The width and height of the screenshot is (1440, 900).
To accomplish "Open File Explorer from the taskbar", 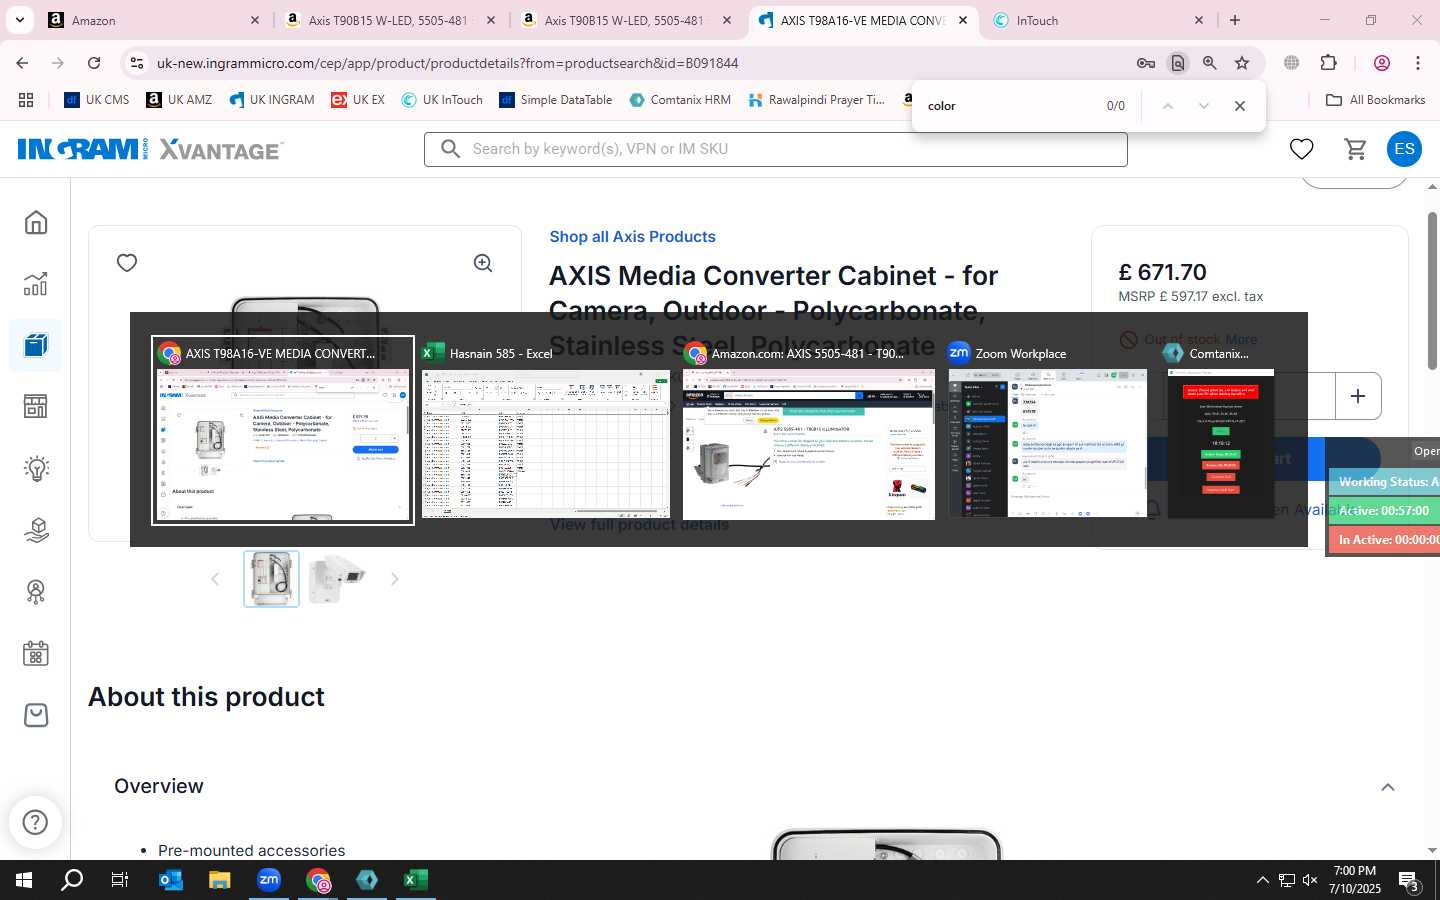I will (219, 880).
